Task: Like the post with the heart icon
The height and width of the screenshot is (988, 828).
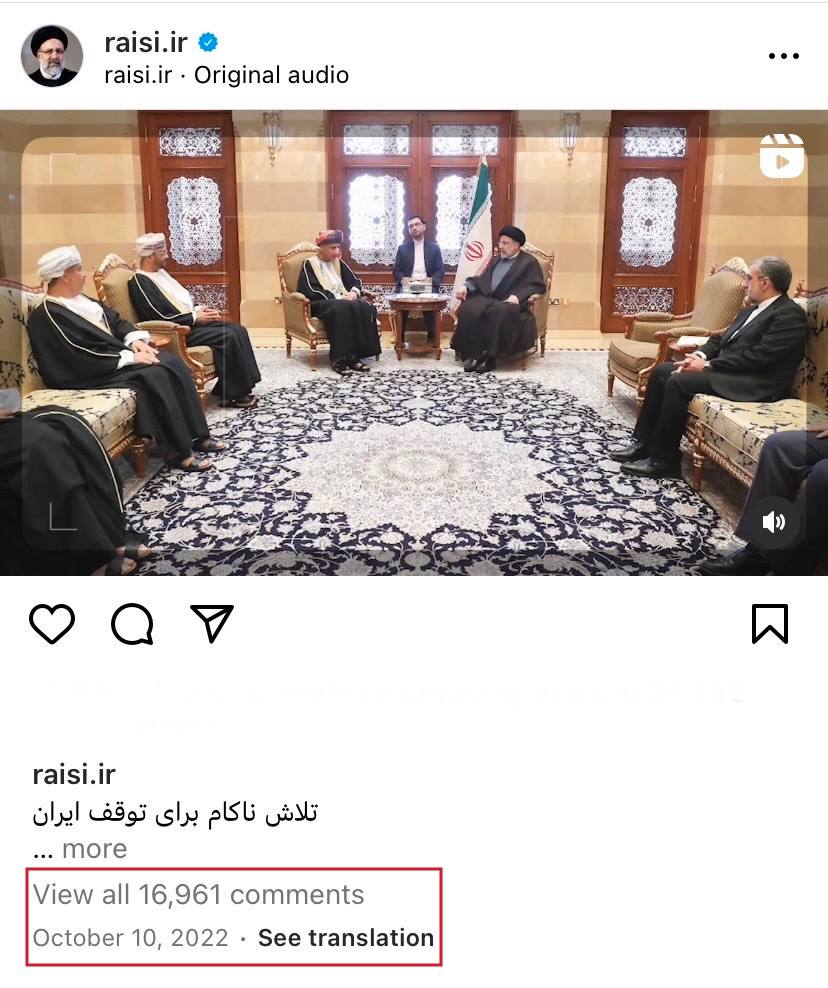Action: point(52,624)
